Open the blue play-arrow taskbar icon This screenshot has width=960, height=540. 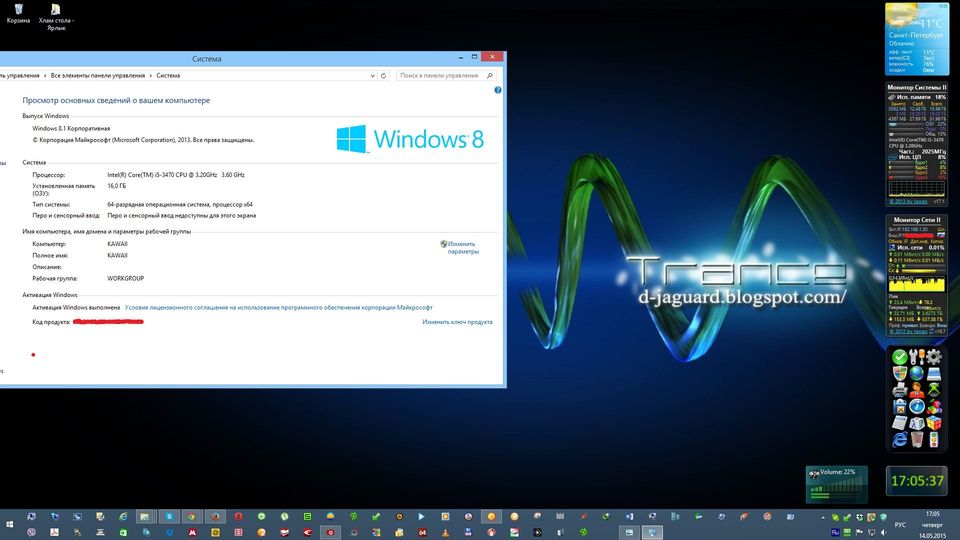point(421,517)
